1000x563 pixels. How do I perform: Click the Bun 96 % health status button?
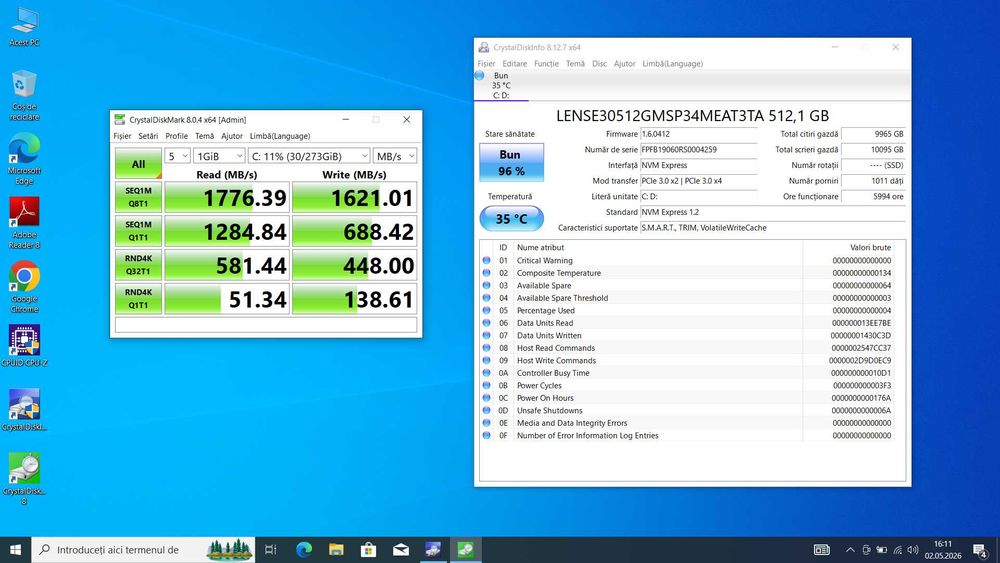pyautogui.click(x=511, y=163)
